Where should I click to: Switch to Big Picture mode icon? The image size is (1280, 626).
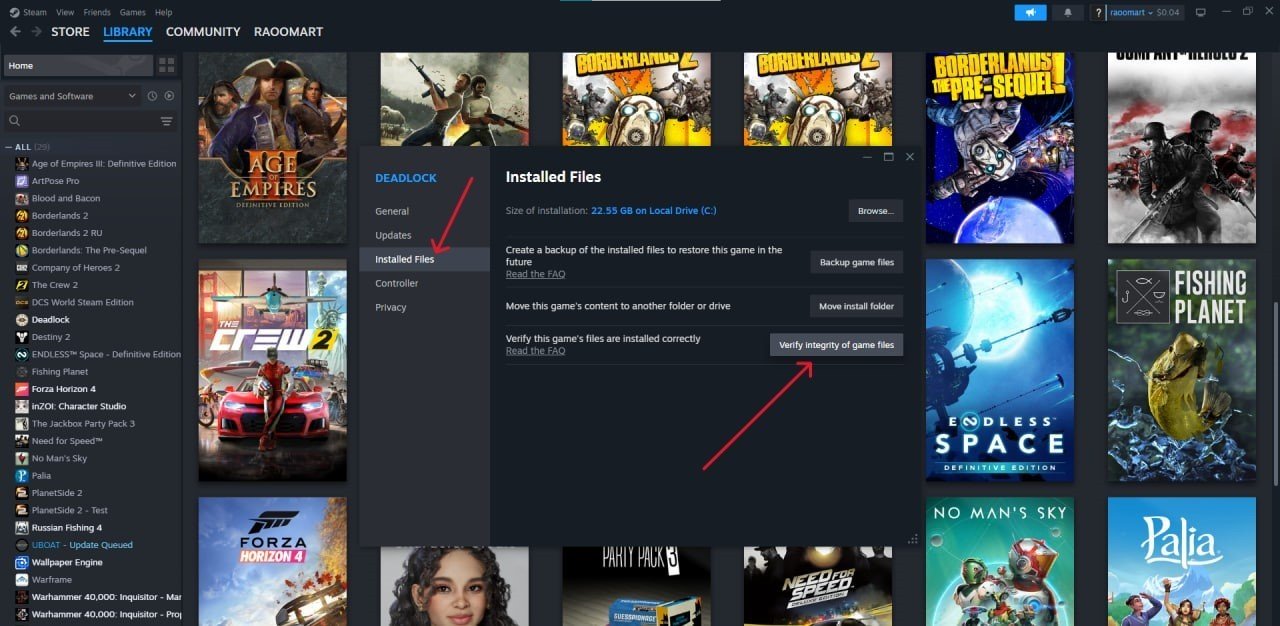pos(1201,12)
